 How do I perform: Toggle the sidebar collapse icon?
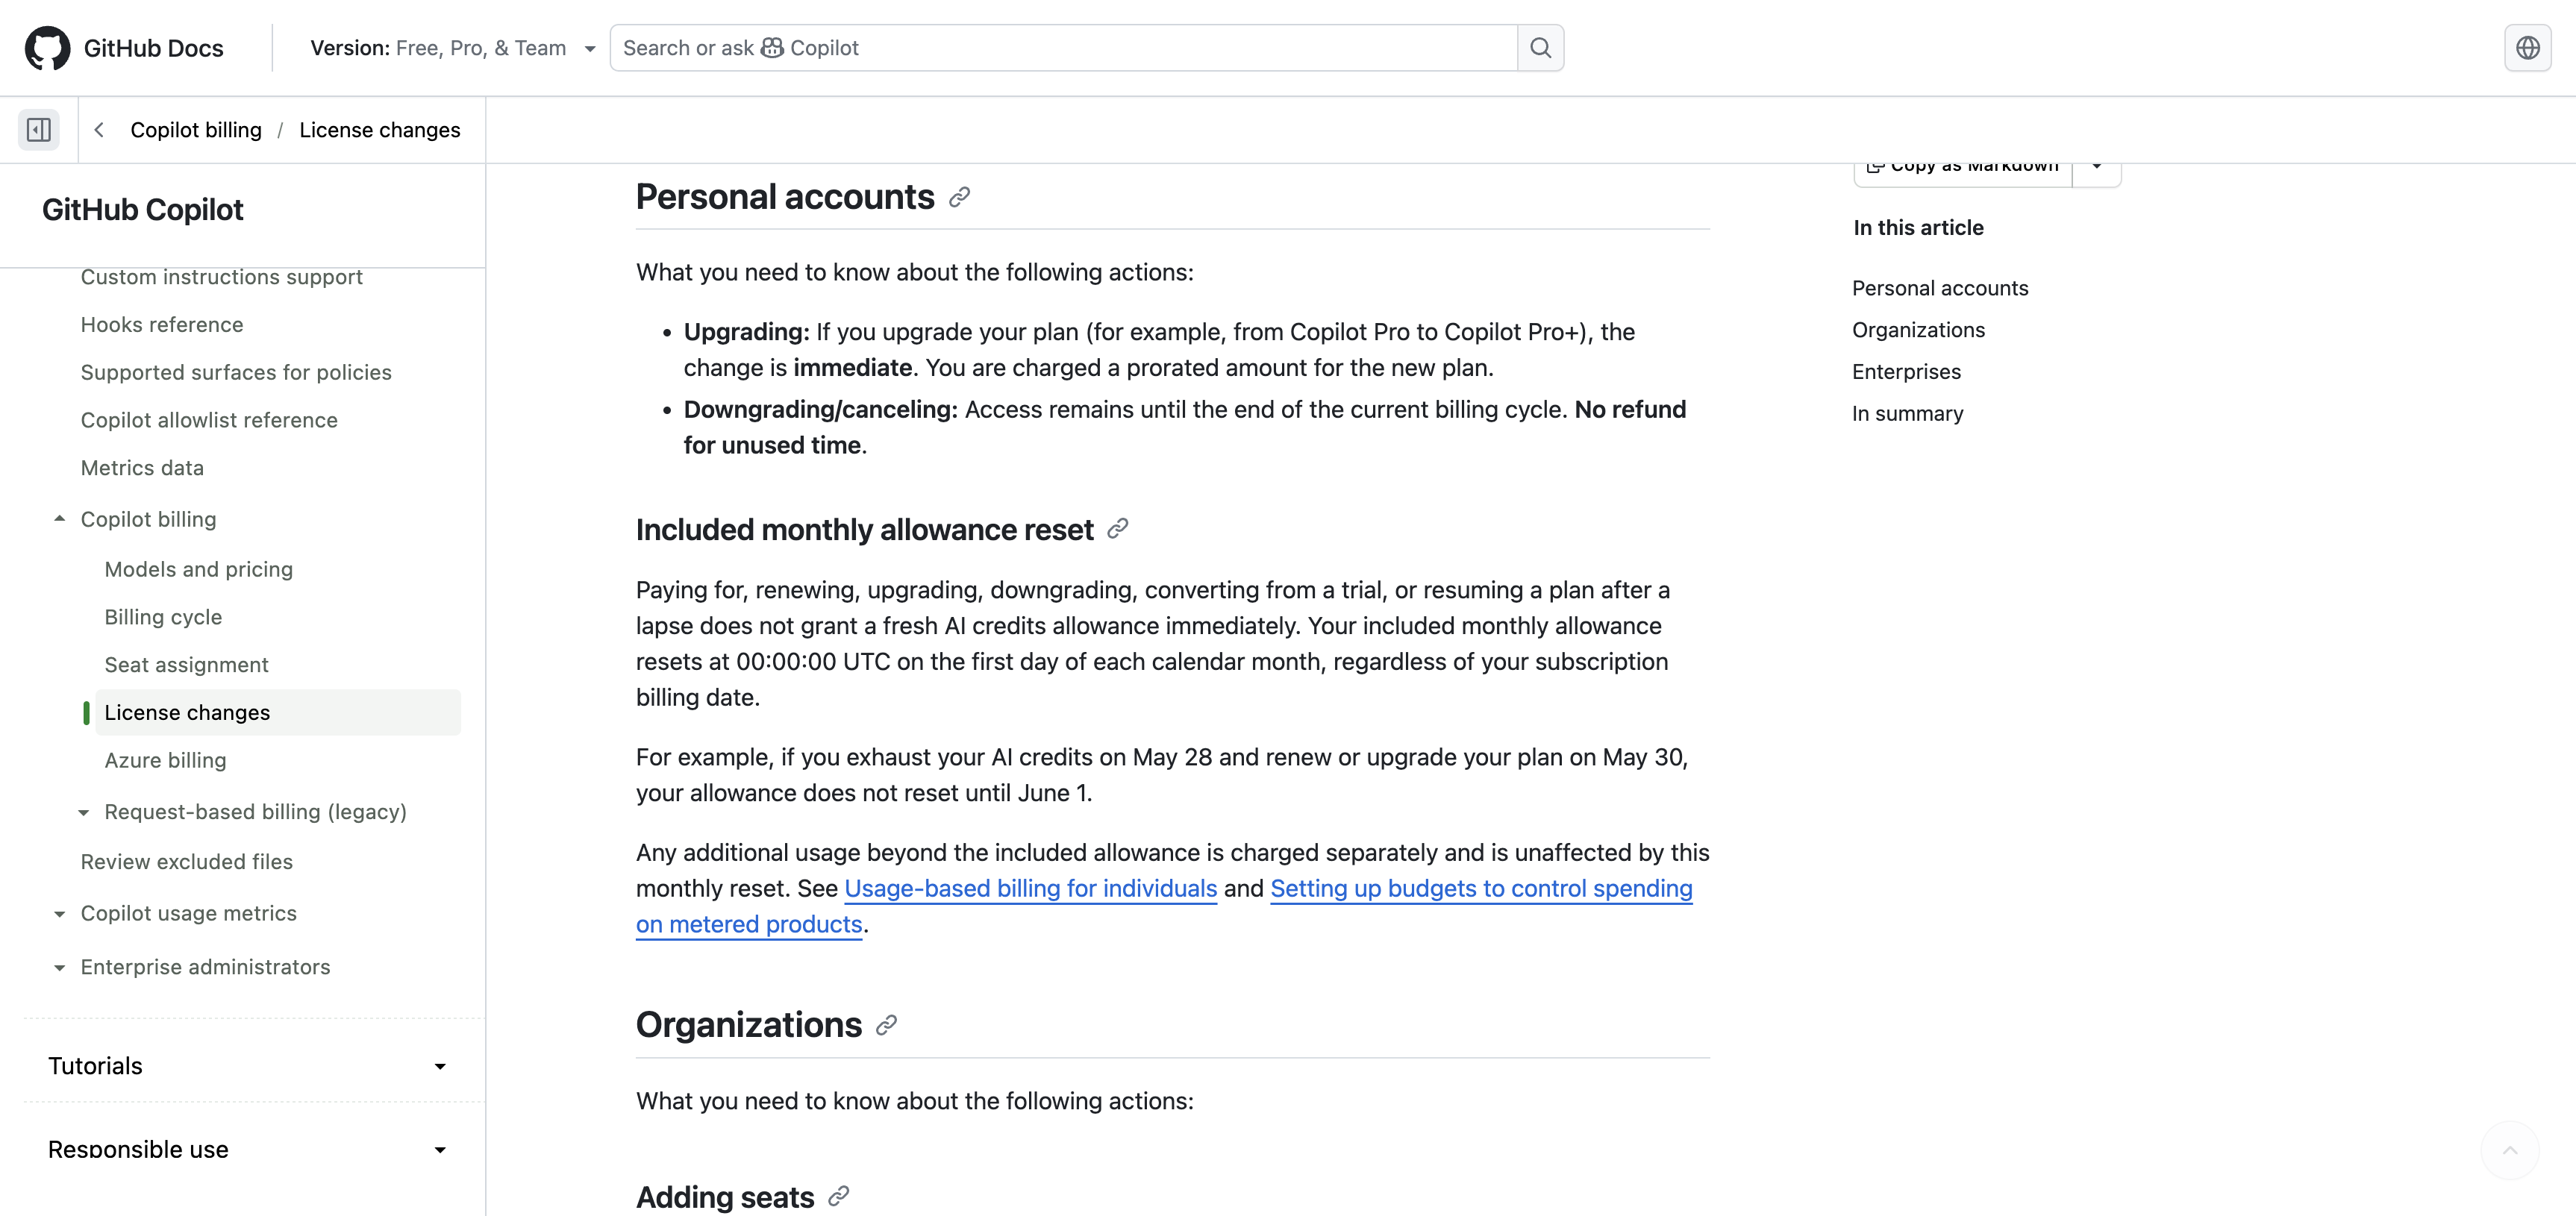click(39, 130)
